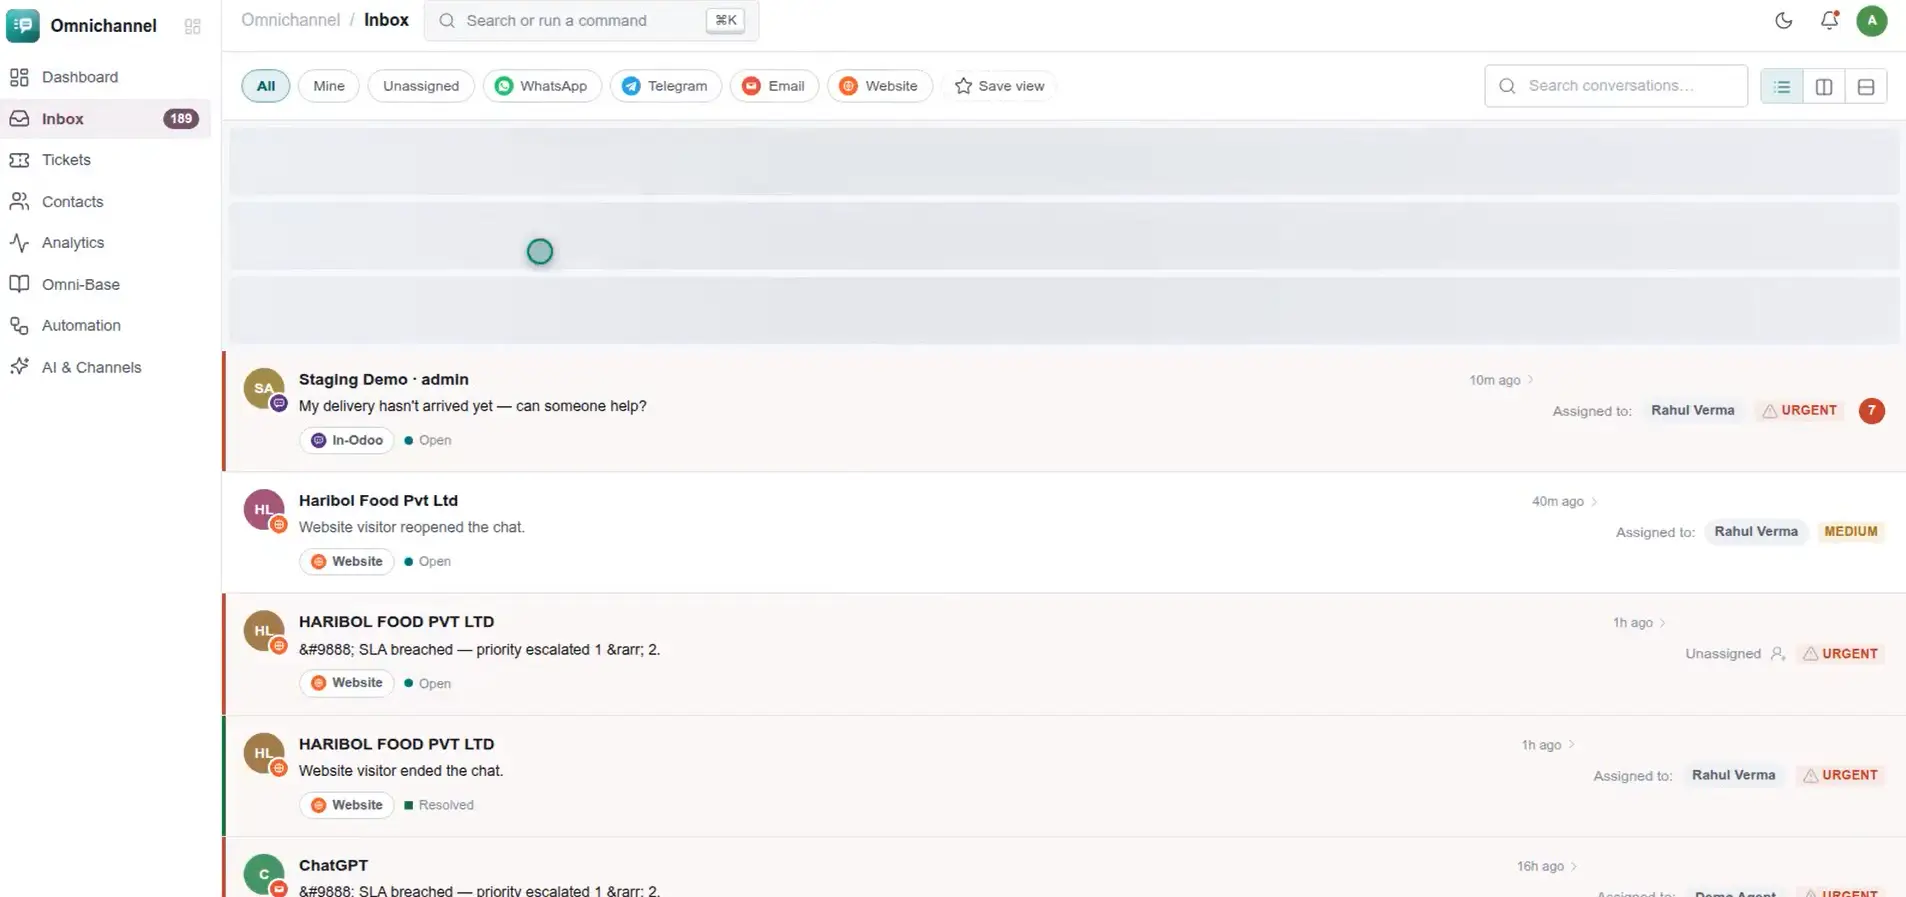
Task: Open Haribol Food Pvt Ltd reopened chat
Action: pos(1064,533)
